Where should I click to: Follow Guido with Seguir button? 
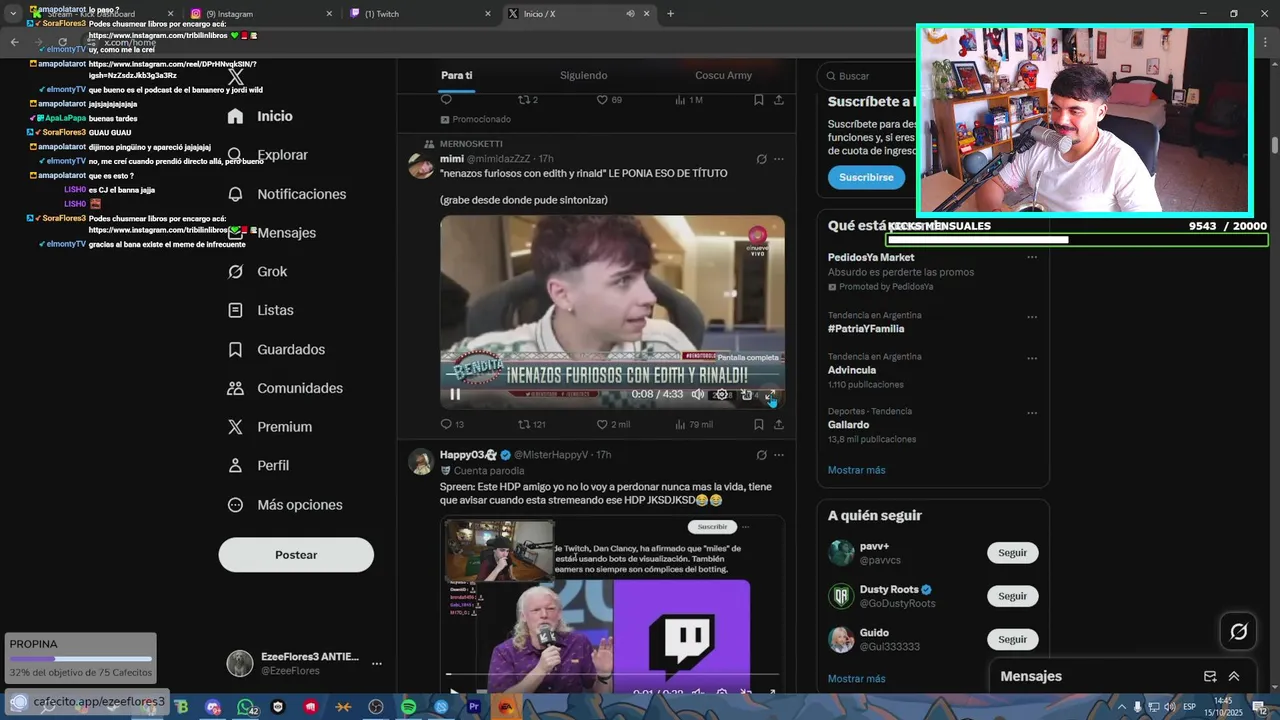1012,639
